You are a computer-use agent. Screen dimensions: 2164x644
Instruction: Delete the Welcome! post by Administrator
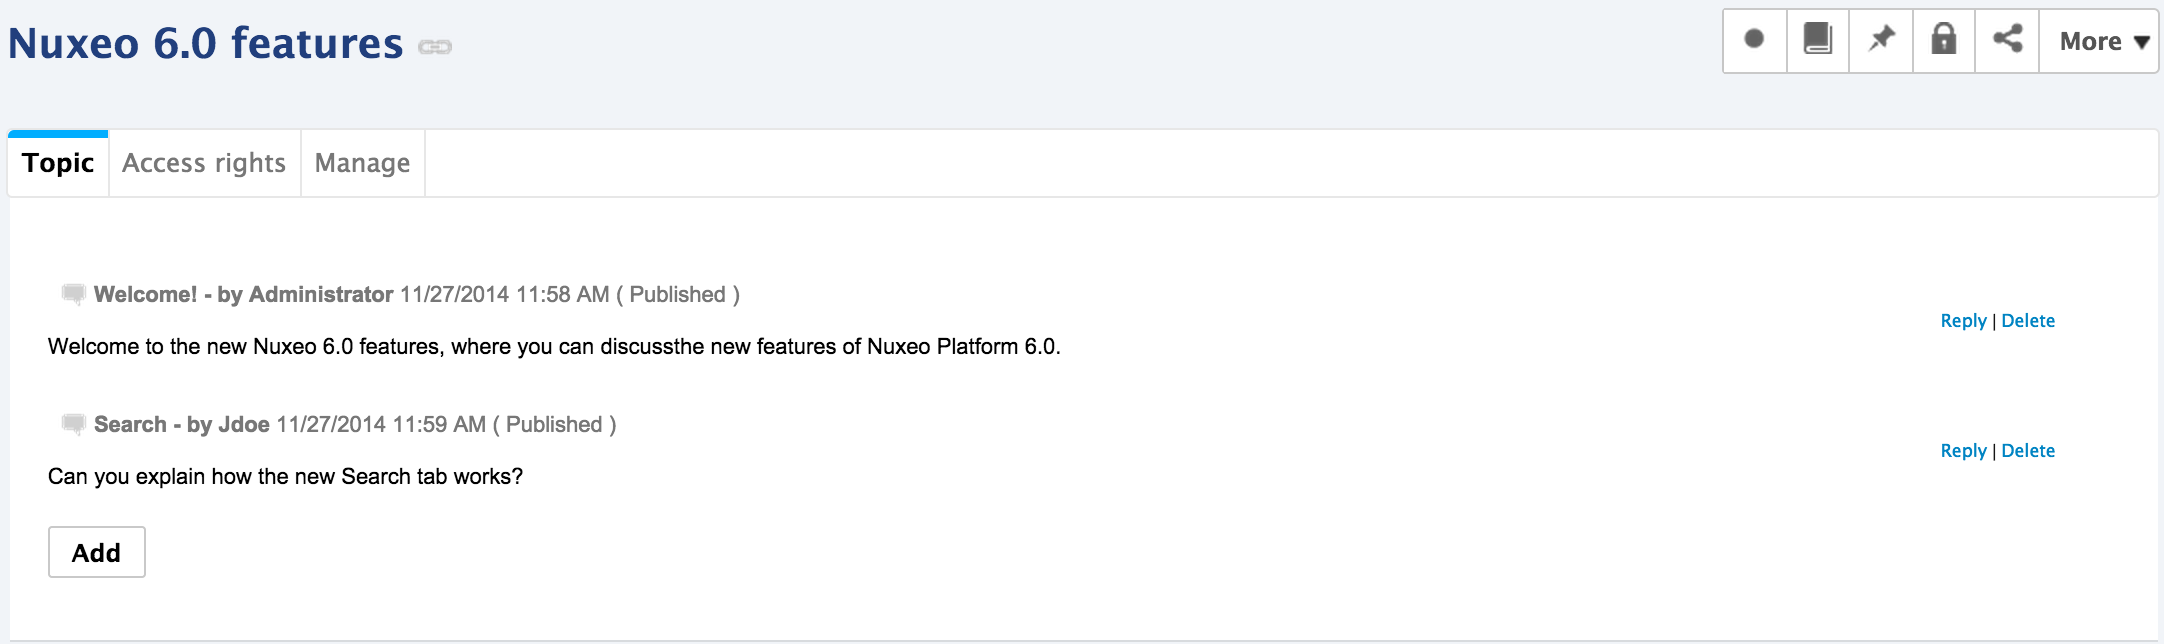tap(2028, 321)
